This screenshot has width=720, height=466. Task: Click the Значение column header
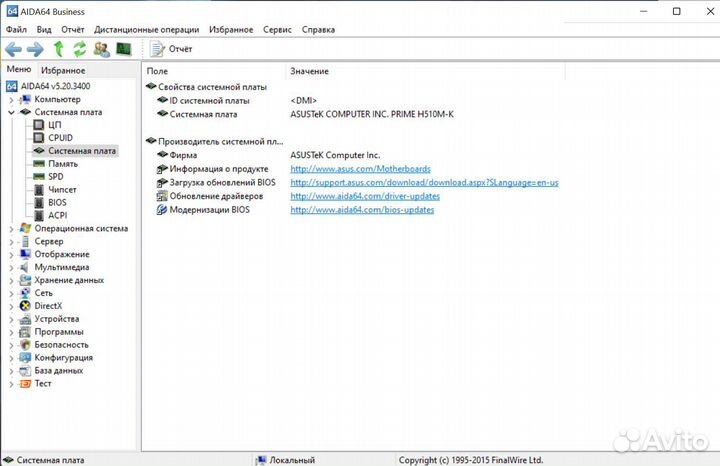pyautogui.click(x=309, y=71)
